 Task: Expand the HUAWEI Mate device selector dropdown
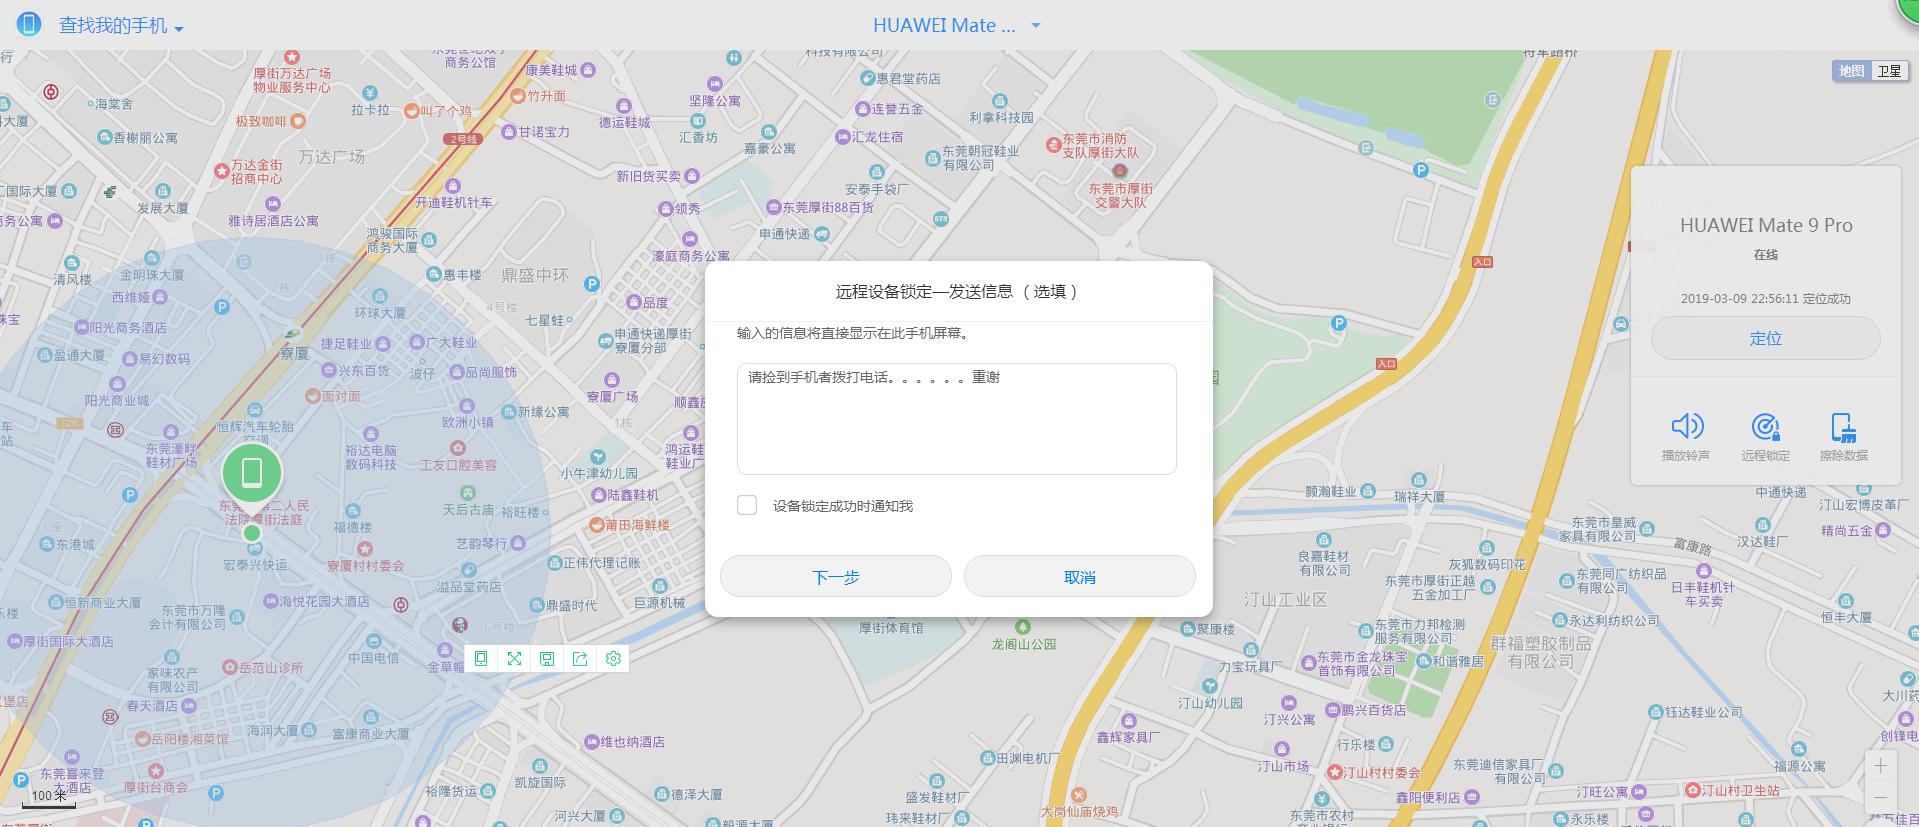coord(956,26)
